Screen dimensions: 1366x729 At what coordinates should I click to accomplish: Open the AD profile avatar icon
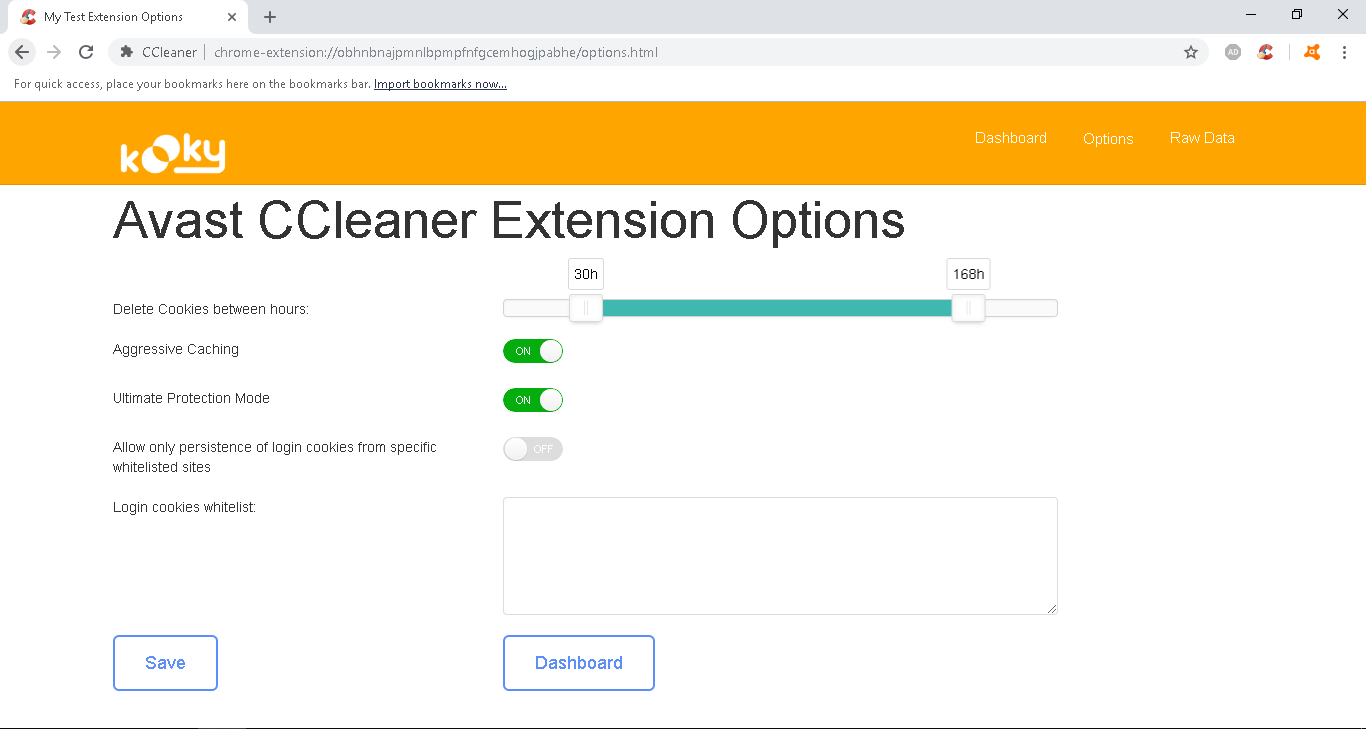1233,52
